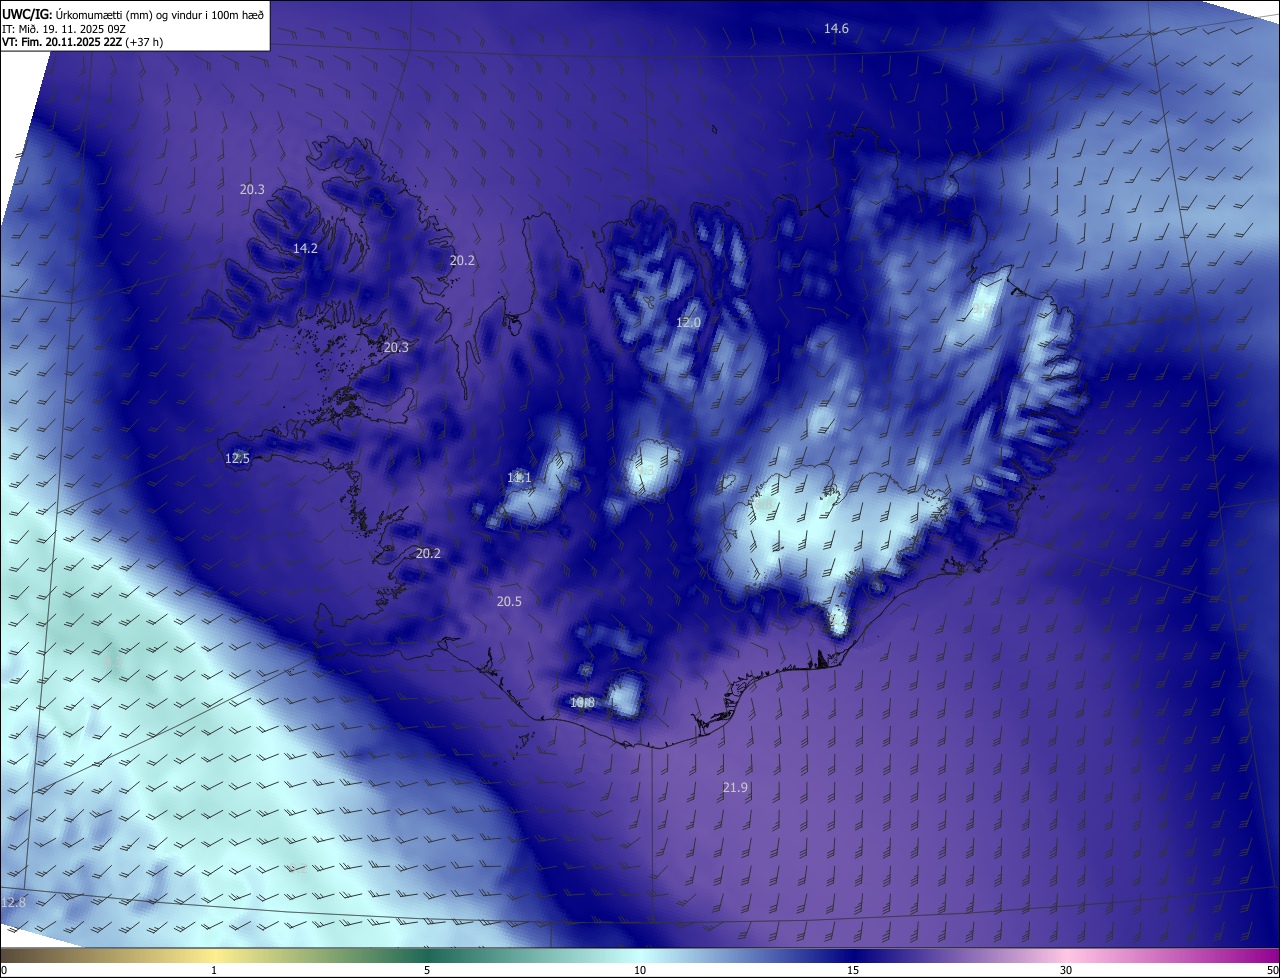Click the 12.0 value on the map

(x=688, y=323)
